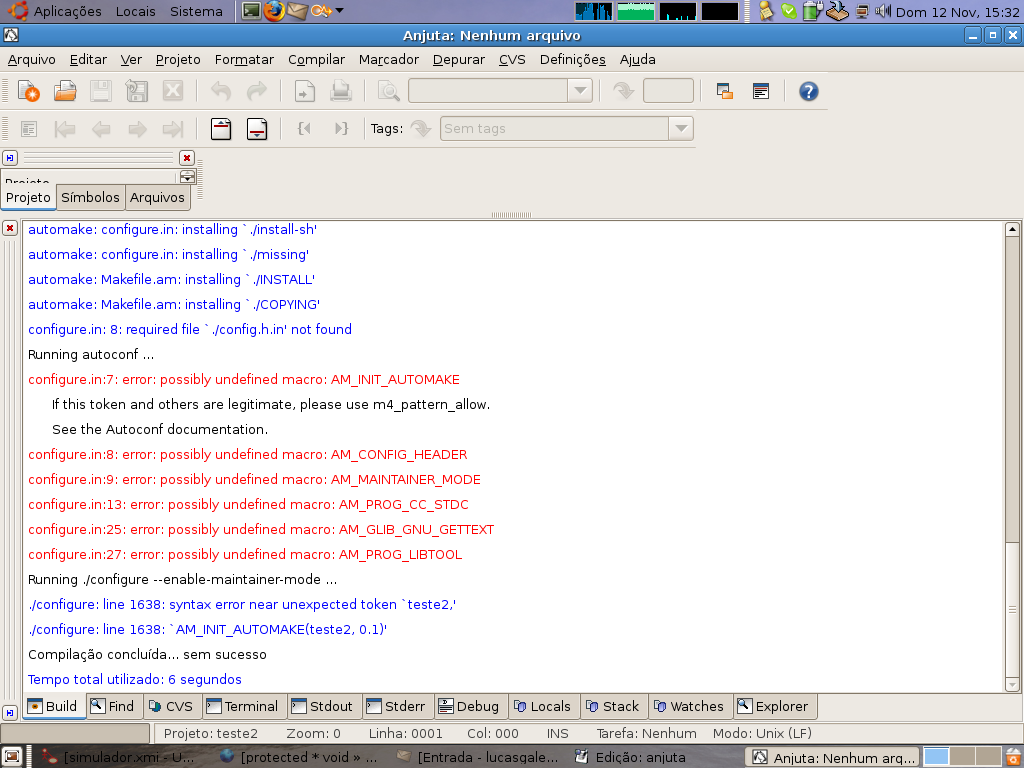Jump to the block end brace icon
This screenshot has width=1024, height=768.
pos(340,129)
